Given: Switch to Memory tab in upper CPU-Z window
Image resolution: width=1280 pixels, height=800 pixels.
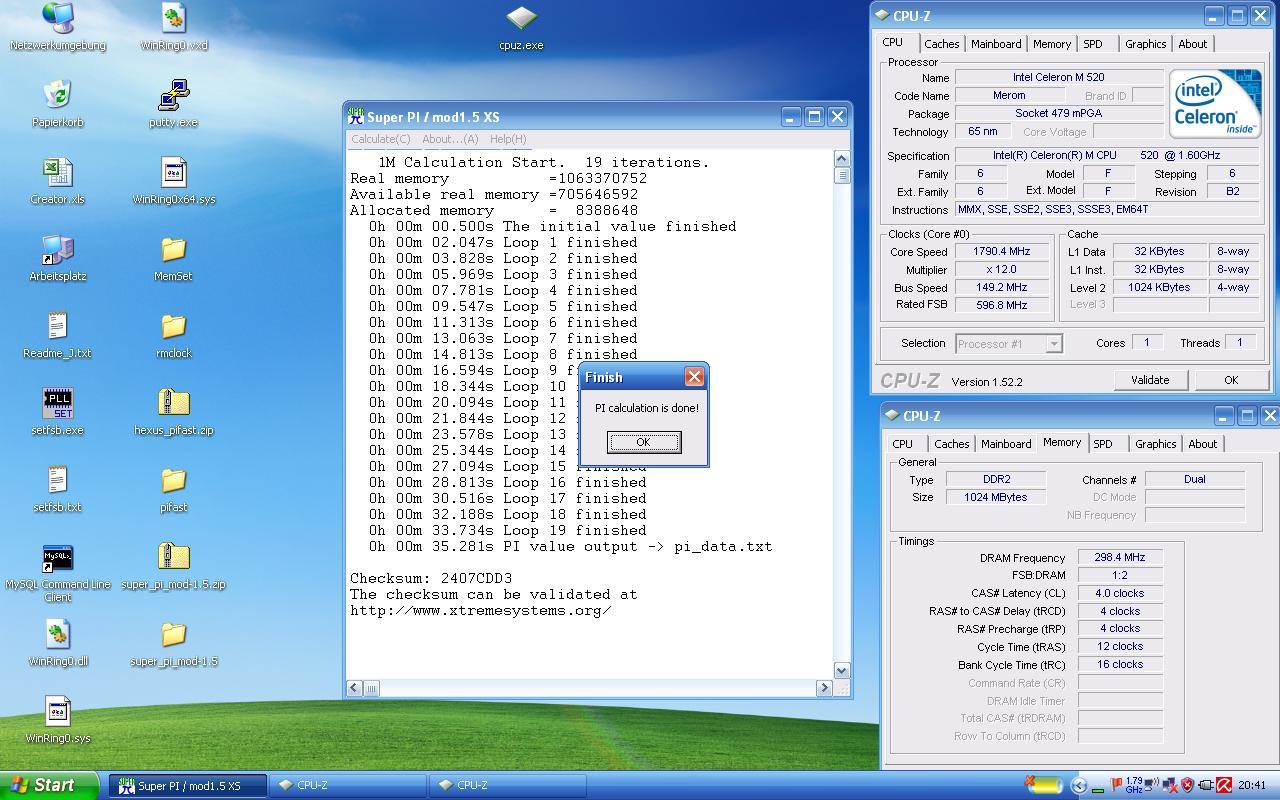Looking at the screenshot, I should [x=1051, y=44].
